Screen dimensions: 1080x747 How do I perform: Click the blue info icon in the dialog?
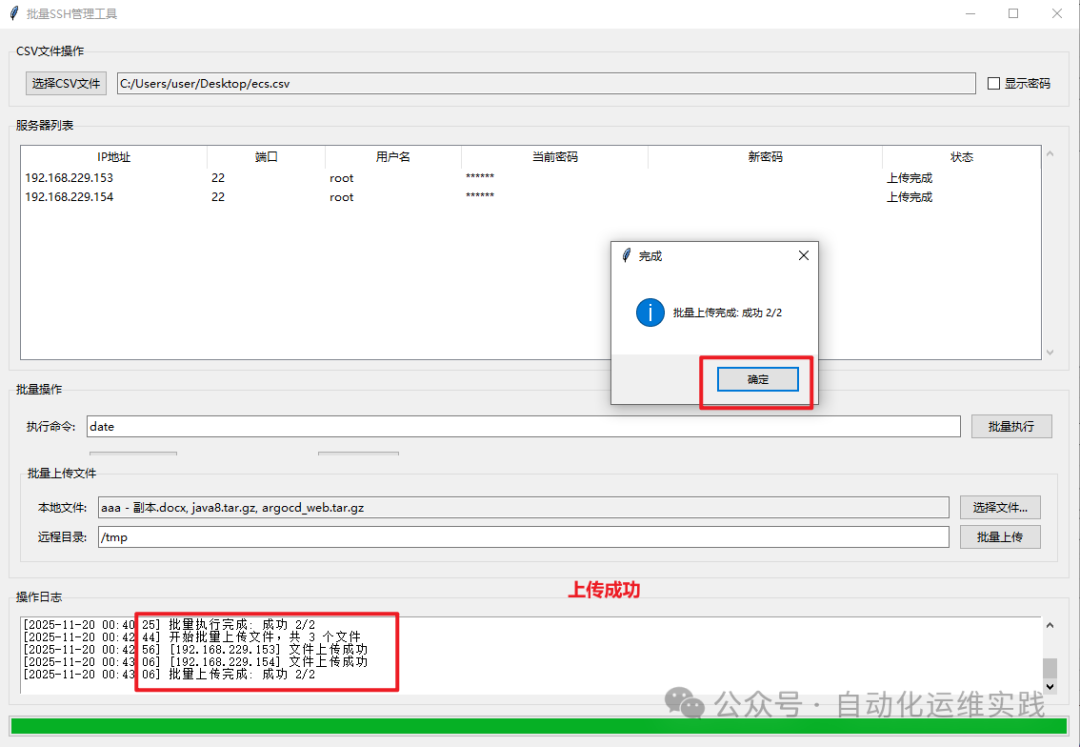(x=650, y=313)
